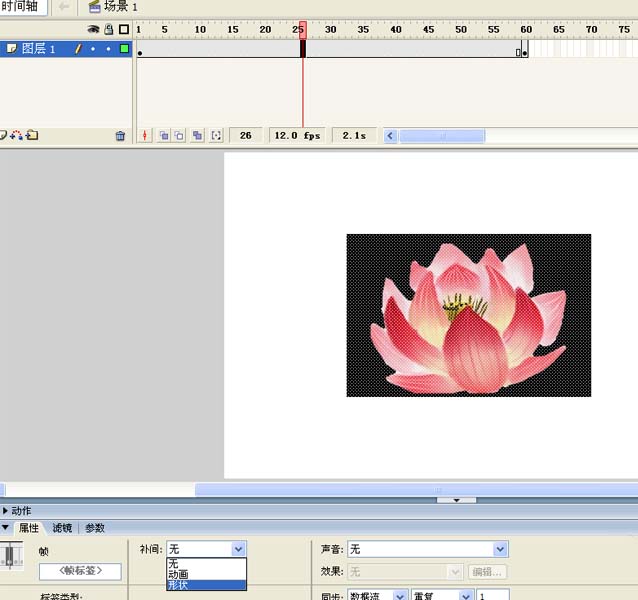Toggle lock all layers padlock icon
The width and height of the screenshot is (638, 600).
(x=108, y=30)
